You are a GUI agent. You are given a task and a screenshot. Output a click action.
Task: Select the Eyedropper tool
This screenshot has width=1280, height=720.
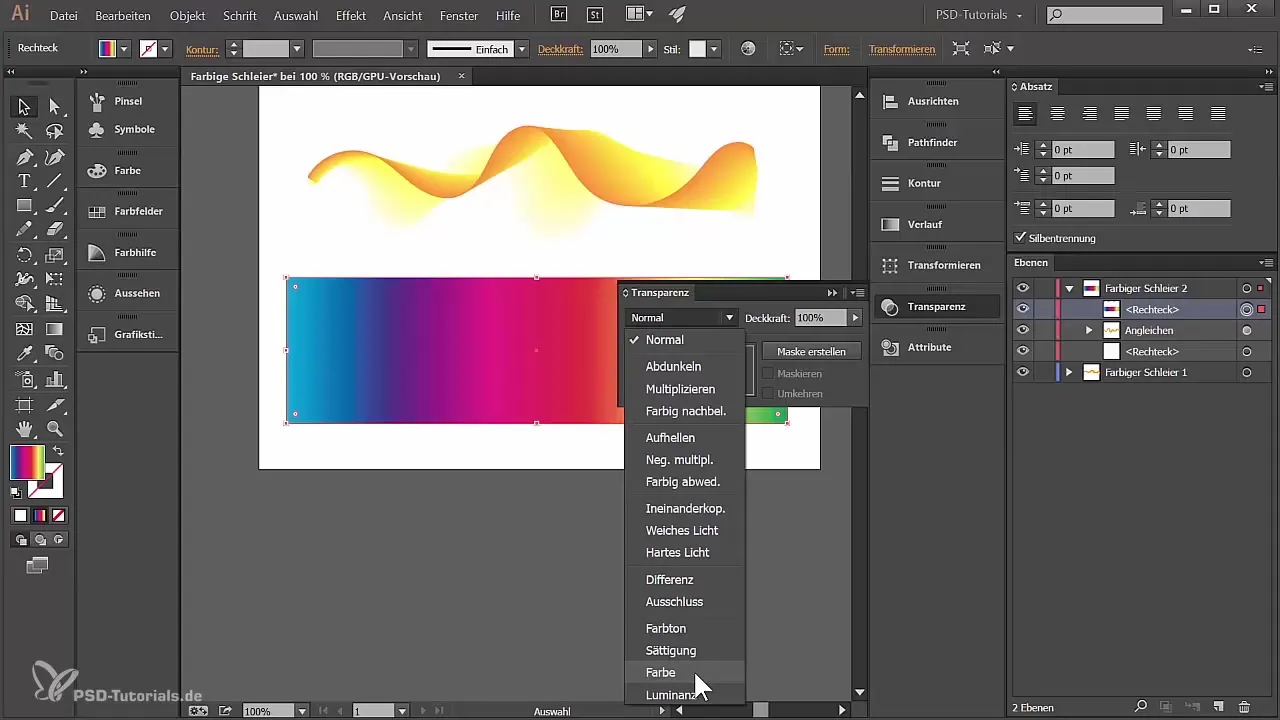[x=24, y=353]
